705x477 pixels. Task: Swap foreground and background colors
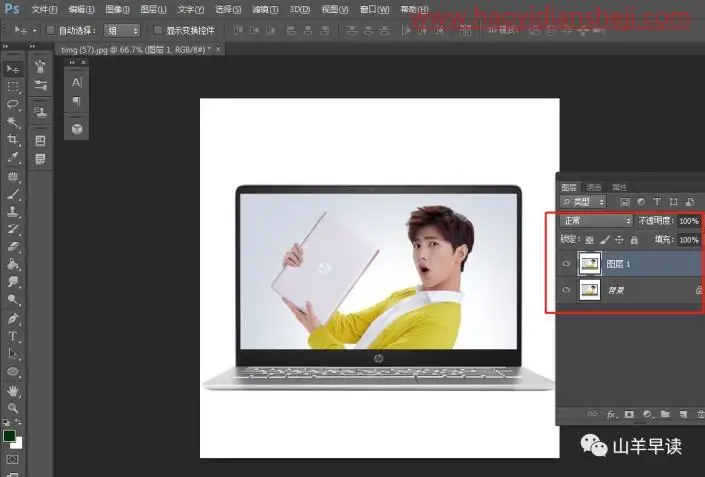pos(18,422)
